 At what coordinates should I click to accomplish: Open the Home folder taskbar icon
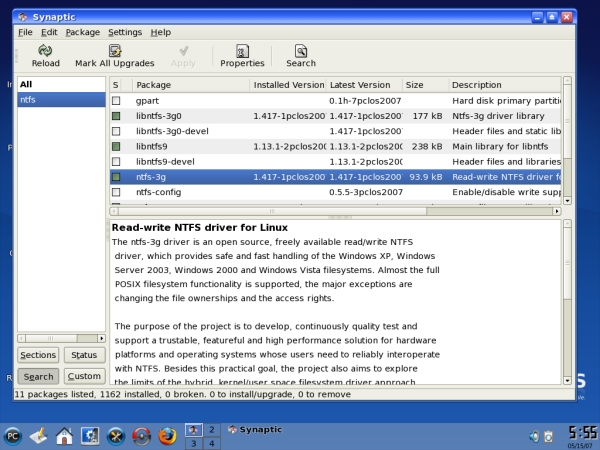click(x=64, y=436)
